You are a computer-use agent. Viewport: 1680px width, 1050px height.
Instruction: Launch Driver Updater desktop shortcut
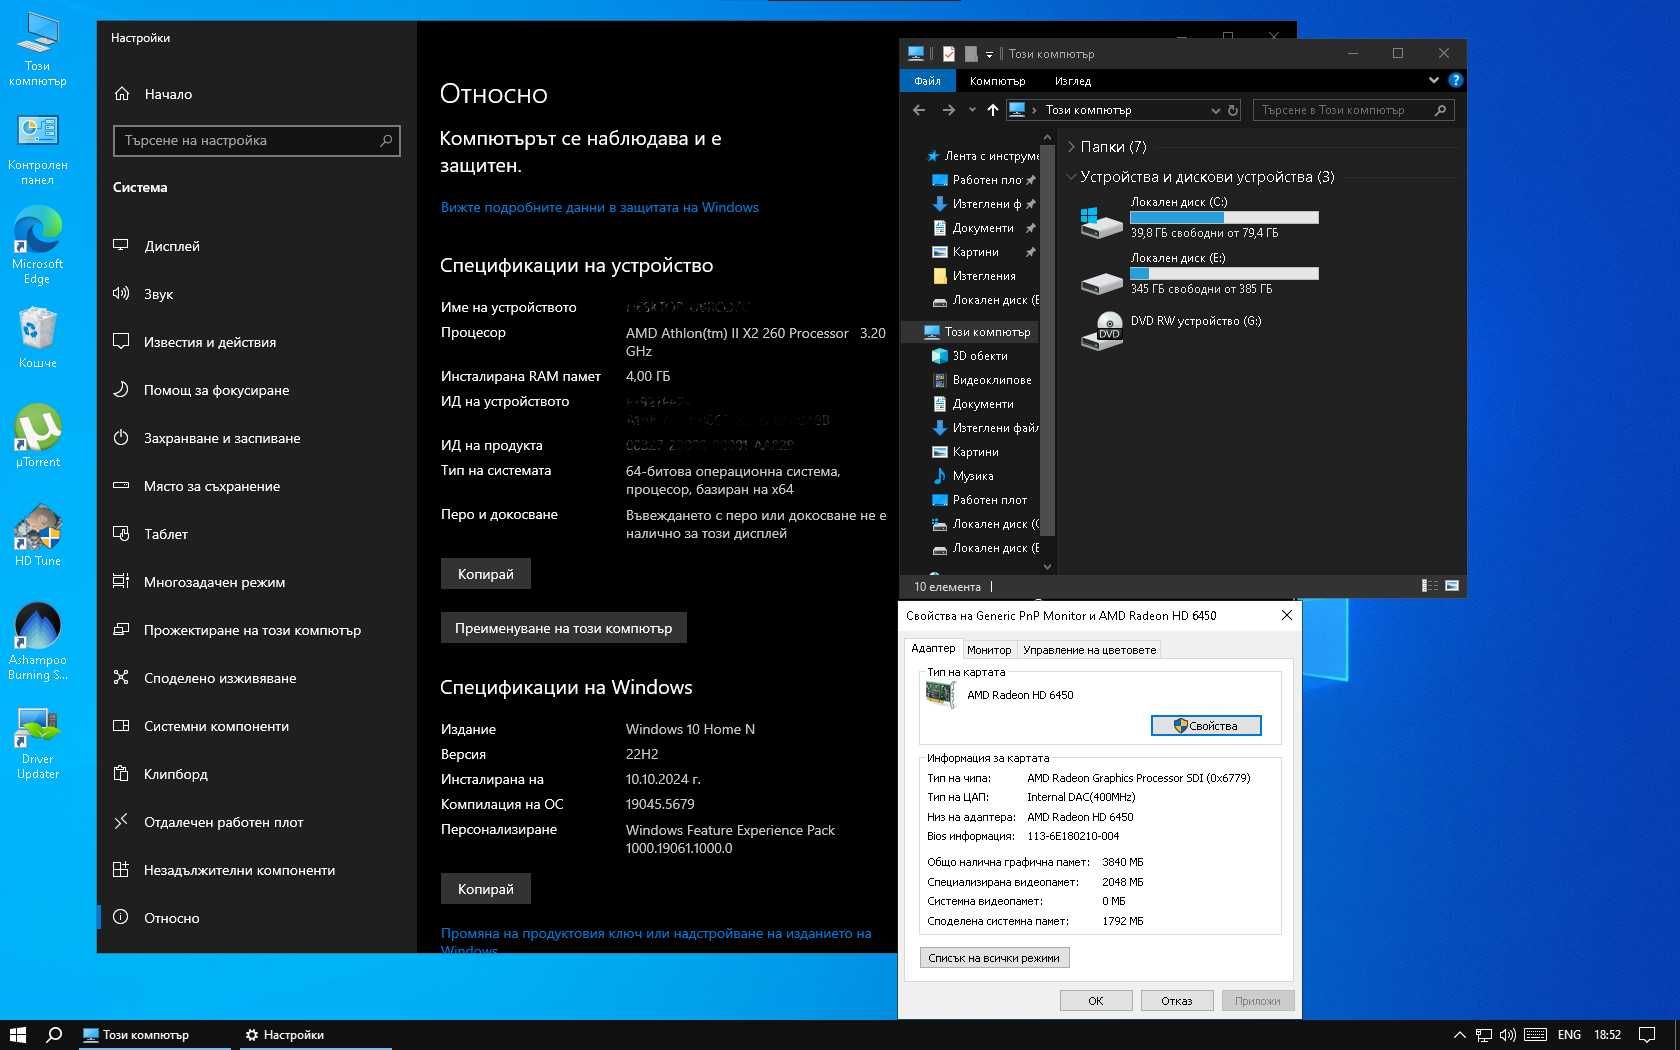[x=38, y=744]
